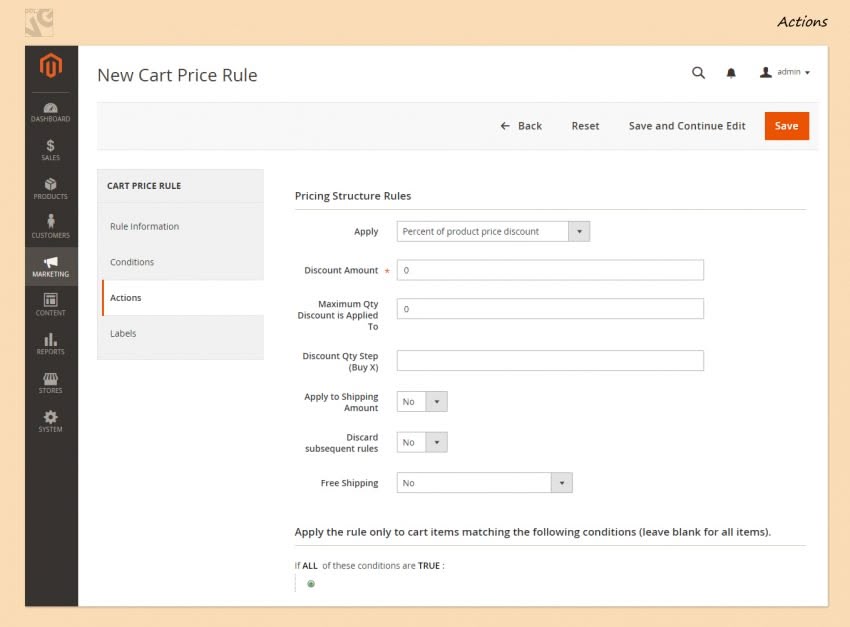Open the Discard subsequent rules dropdown
Image resolution: width=850 pixels, height=627 pixels.
(x=422, y=442)
